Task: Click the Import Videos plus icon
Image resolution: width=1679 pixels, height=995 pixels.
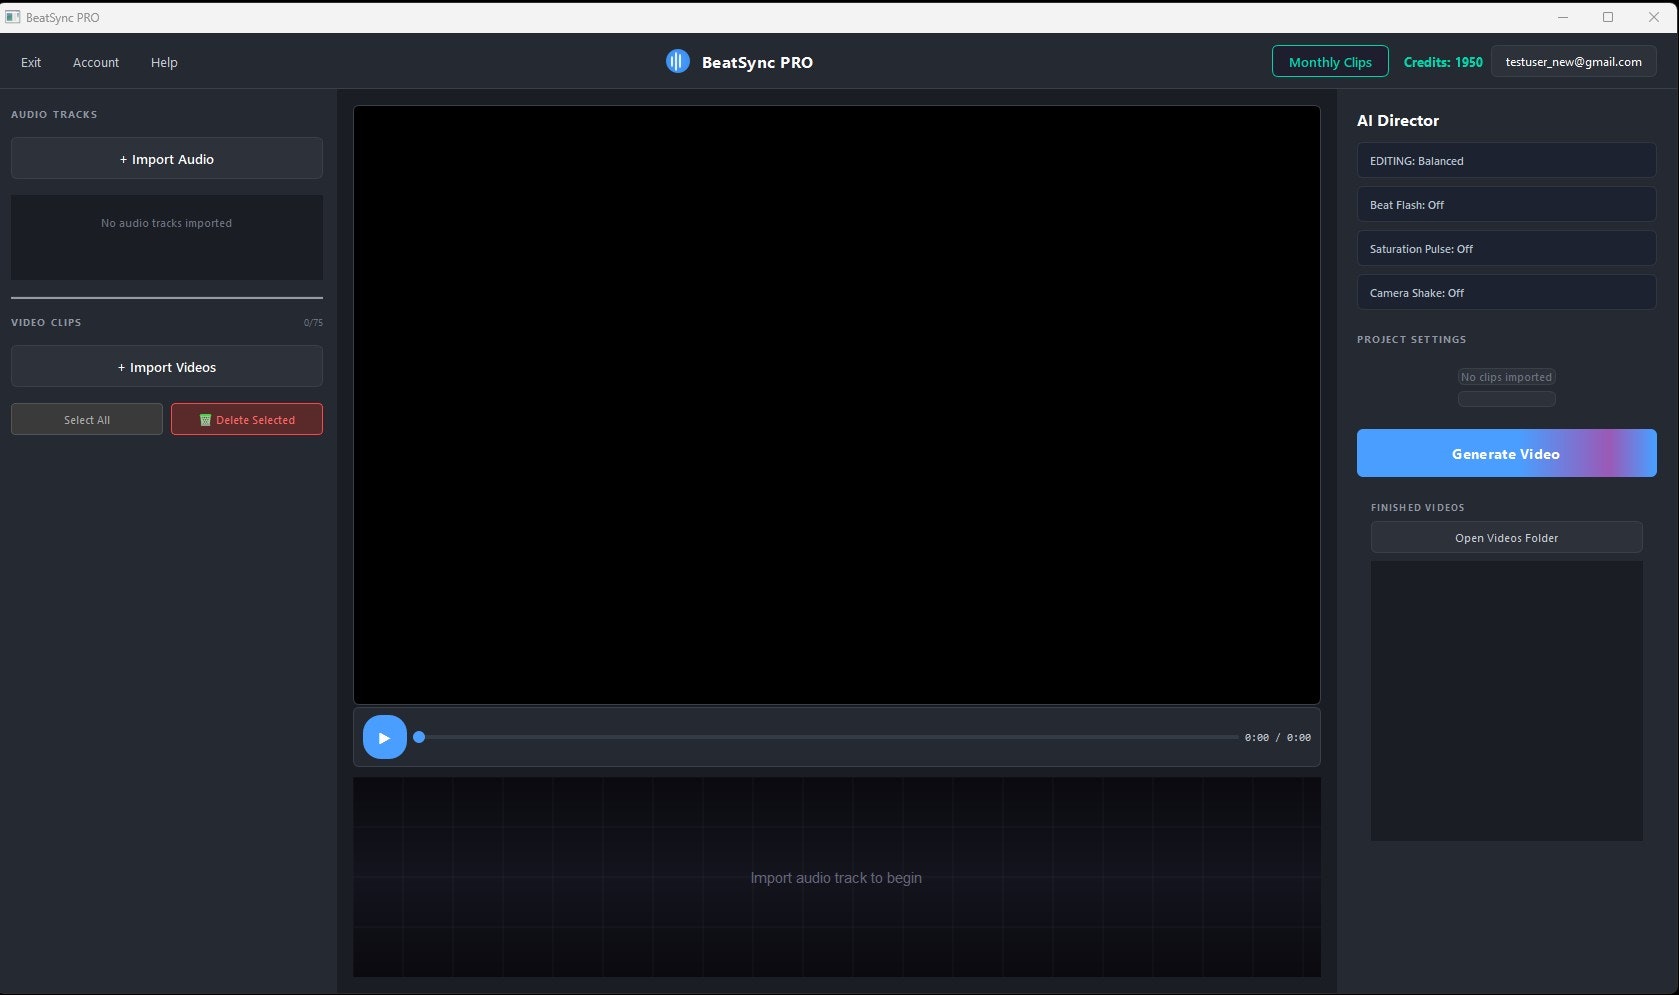Action: pos(122,367)
